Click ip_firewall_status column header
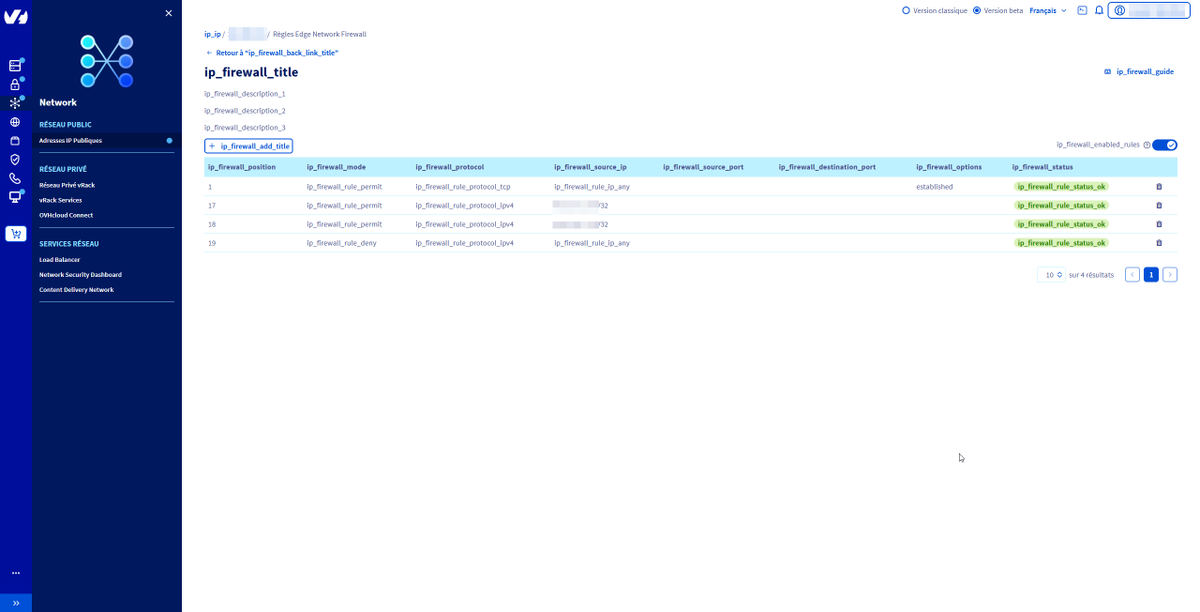The image size is (1200, 612). pyautogui.click(x=1042, y=167)
